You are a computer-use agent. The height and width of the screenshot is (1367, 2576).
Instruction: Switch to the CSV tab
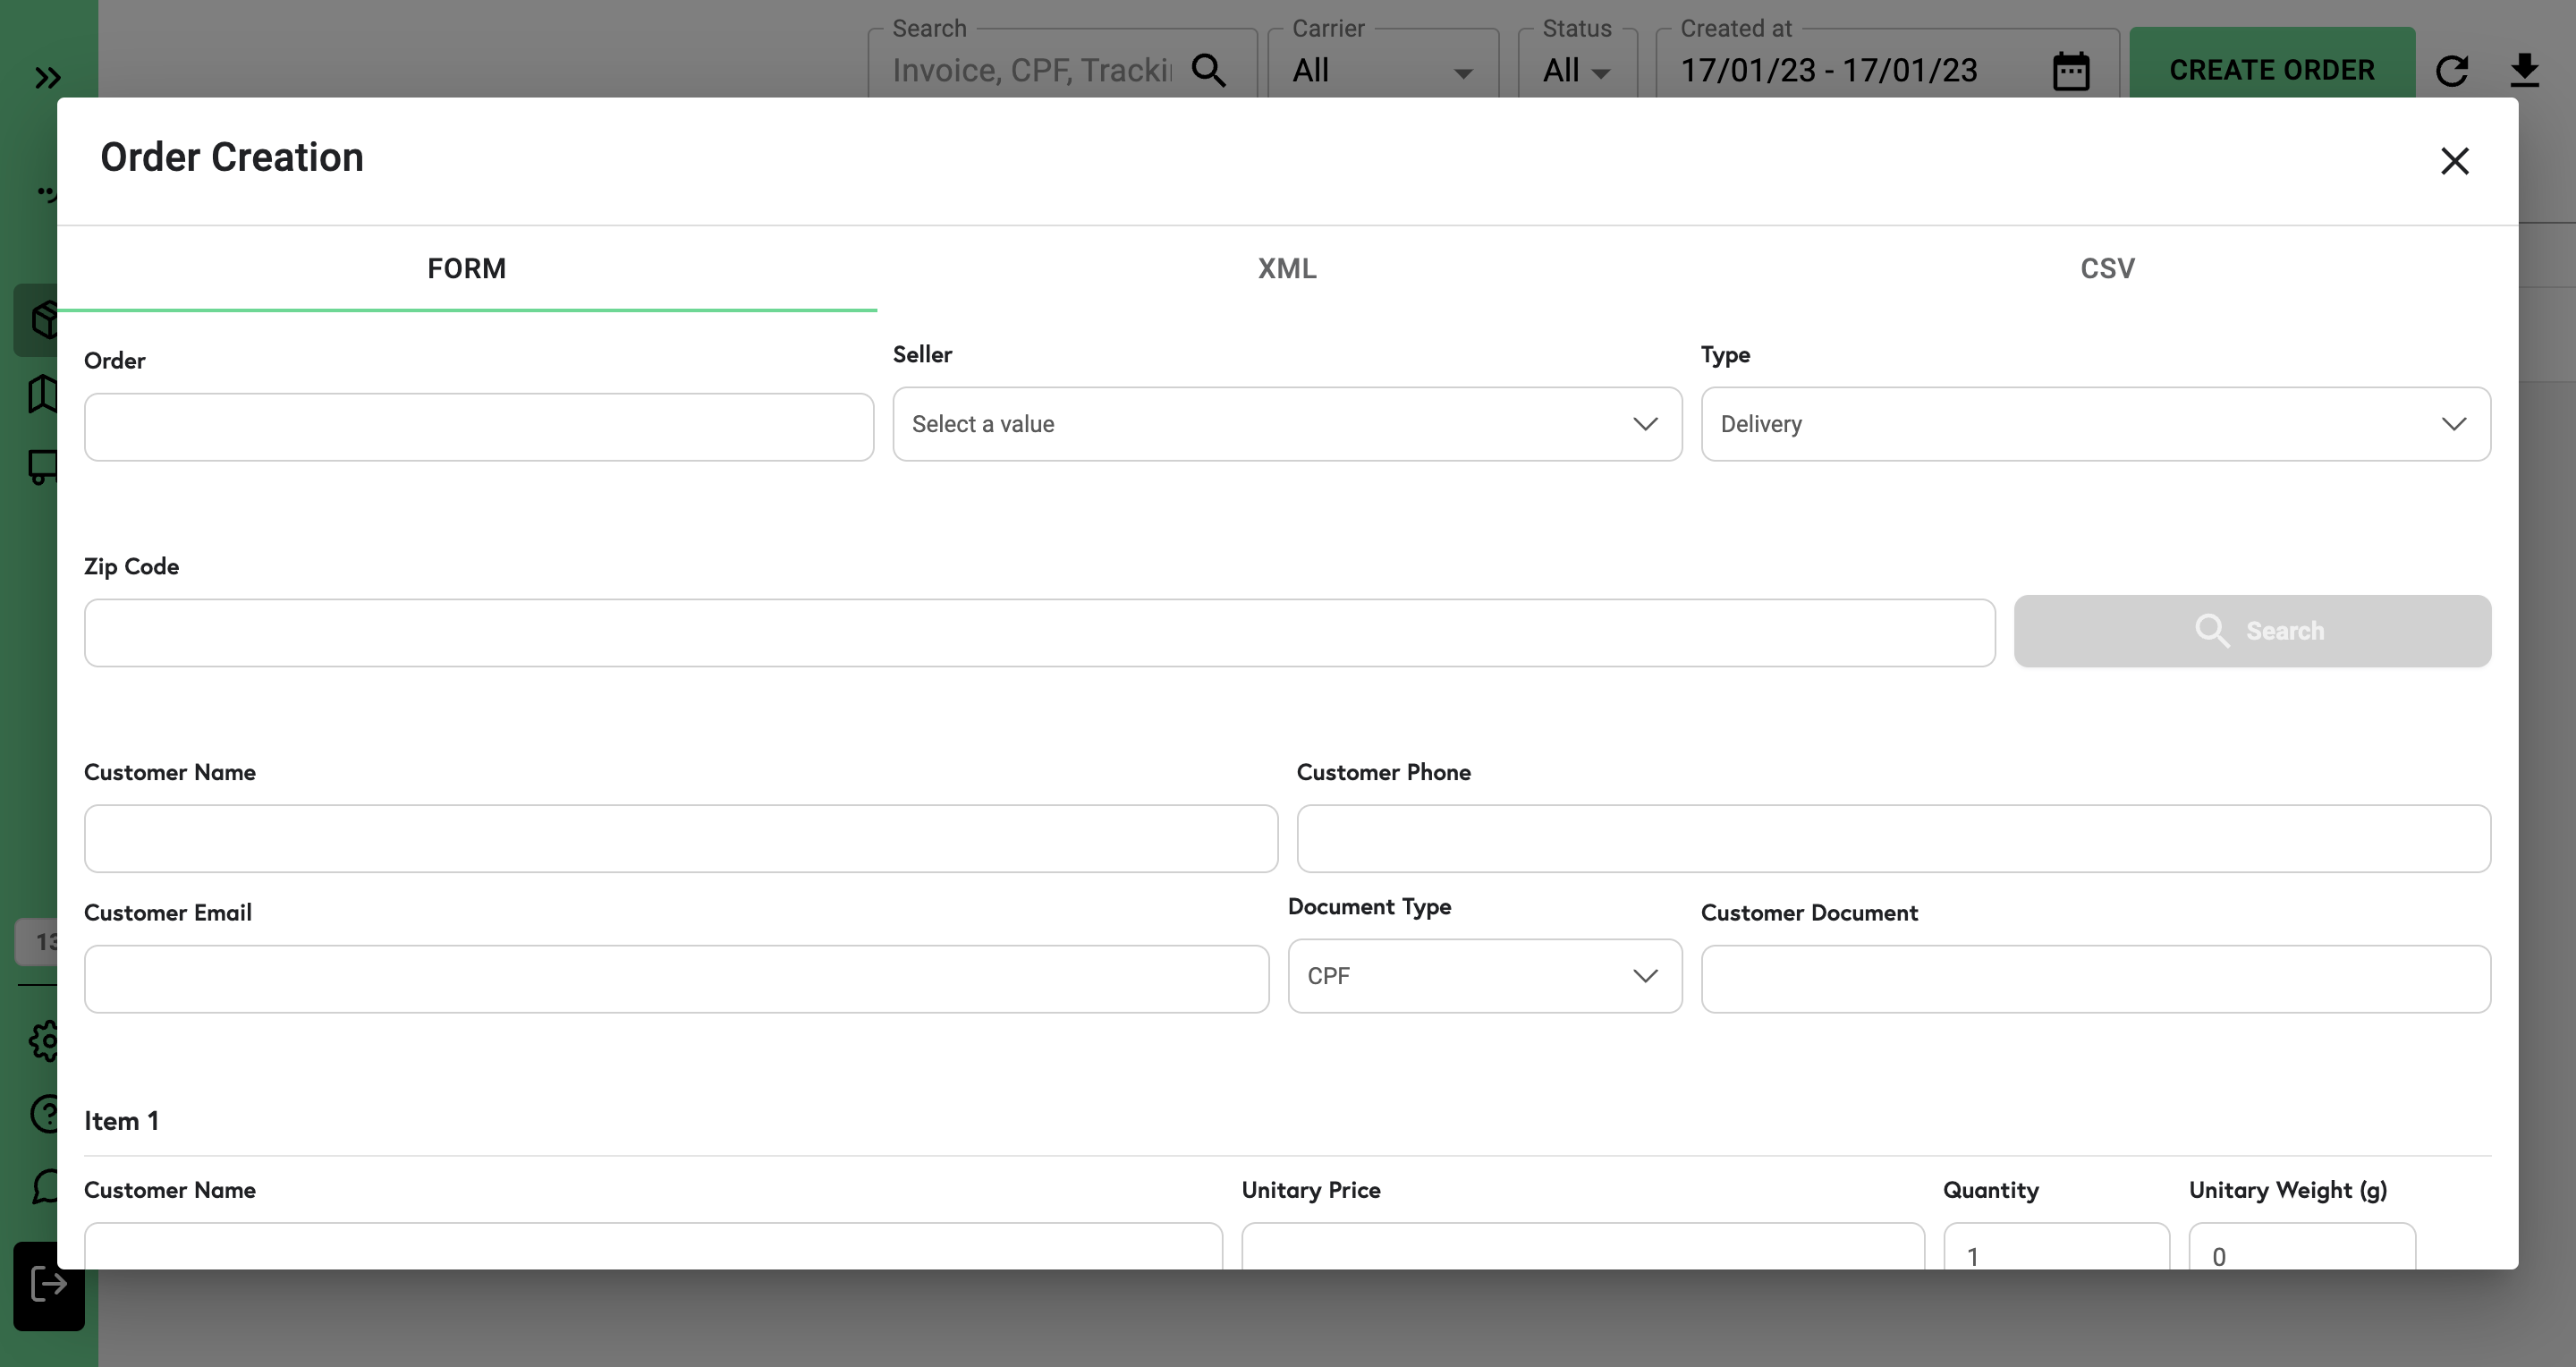[2107, 268]
